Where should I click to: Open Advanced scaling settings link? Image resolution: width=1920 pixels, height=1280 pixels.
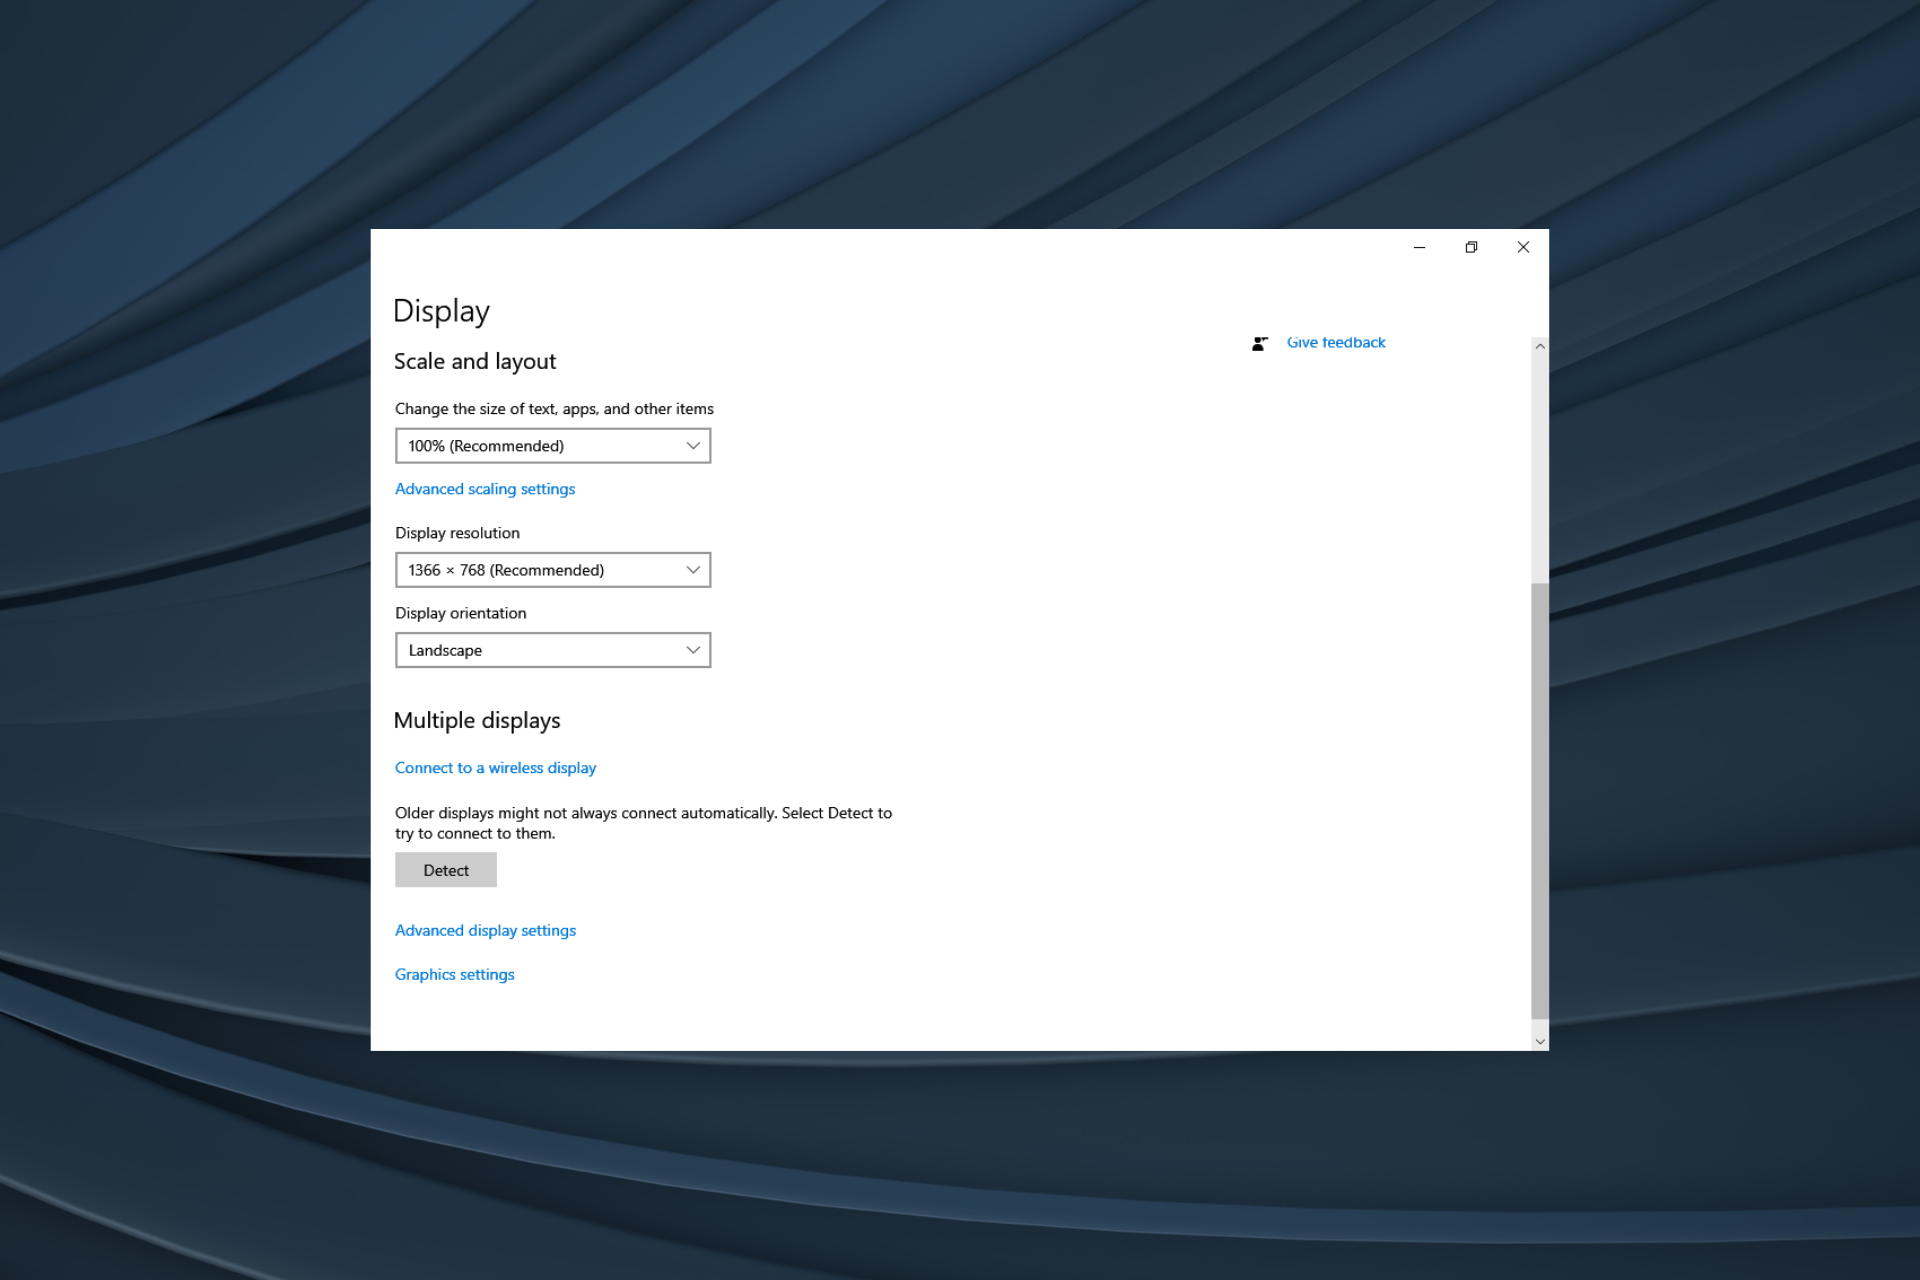click(484, 489)
